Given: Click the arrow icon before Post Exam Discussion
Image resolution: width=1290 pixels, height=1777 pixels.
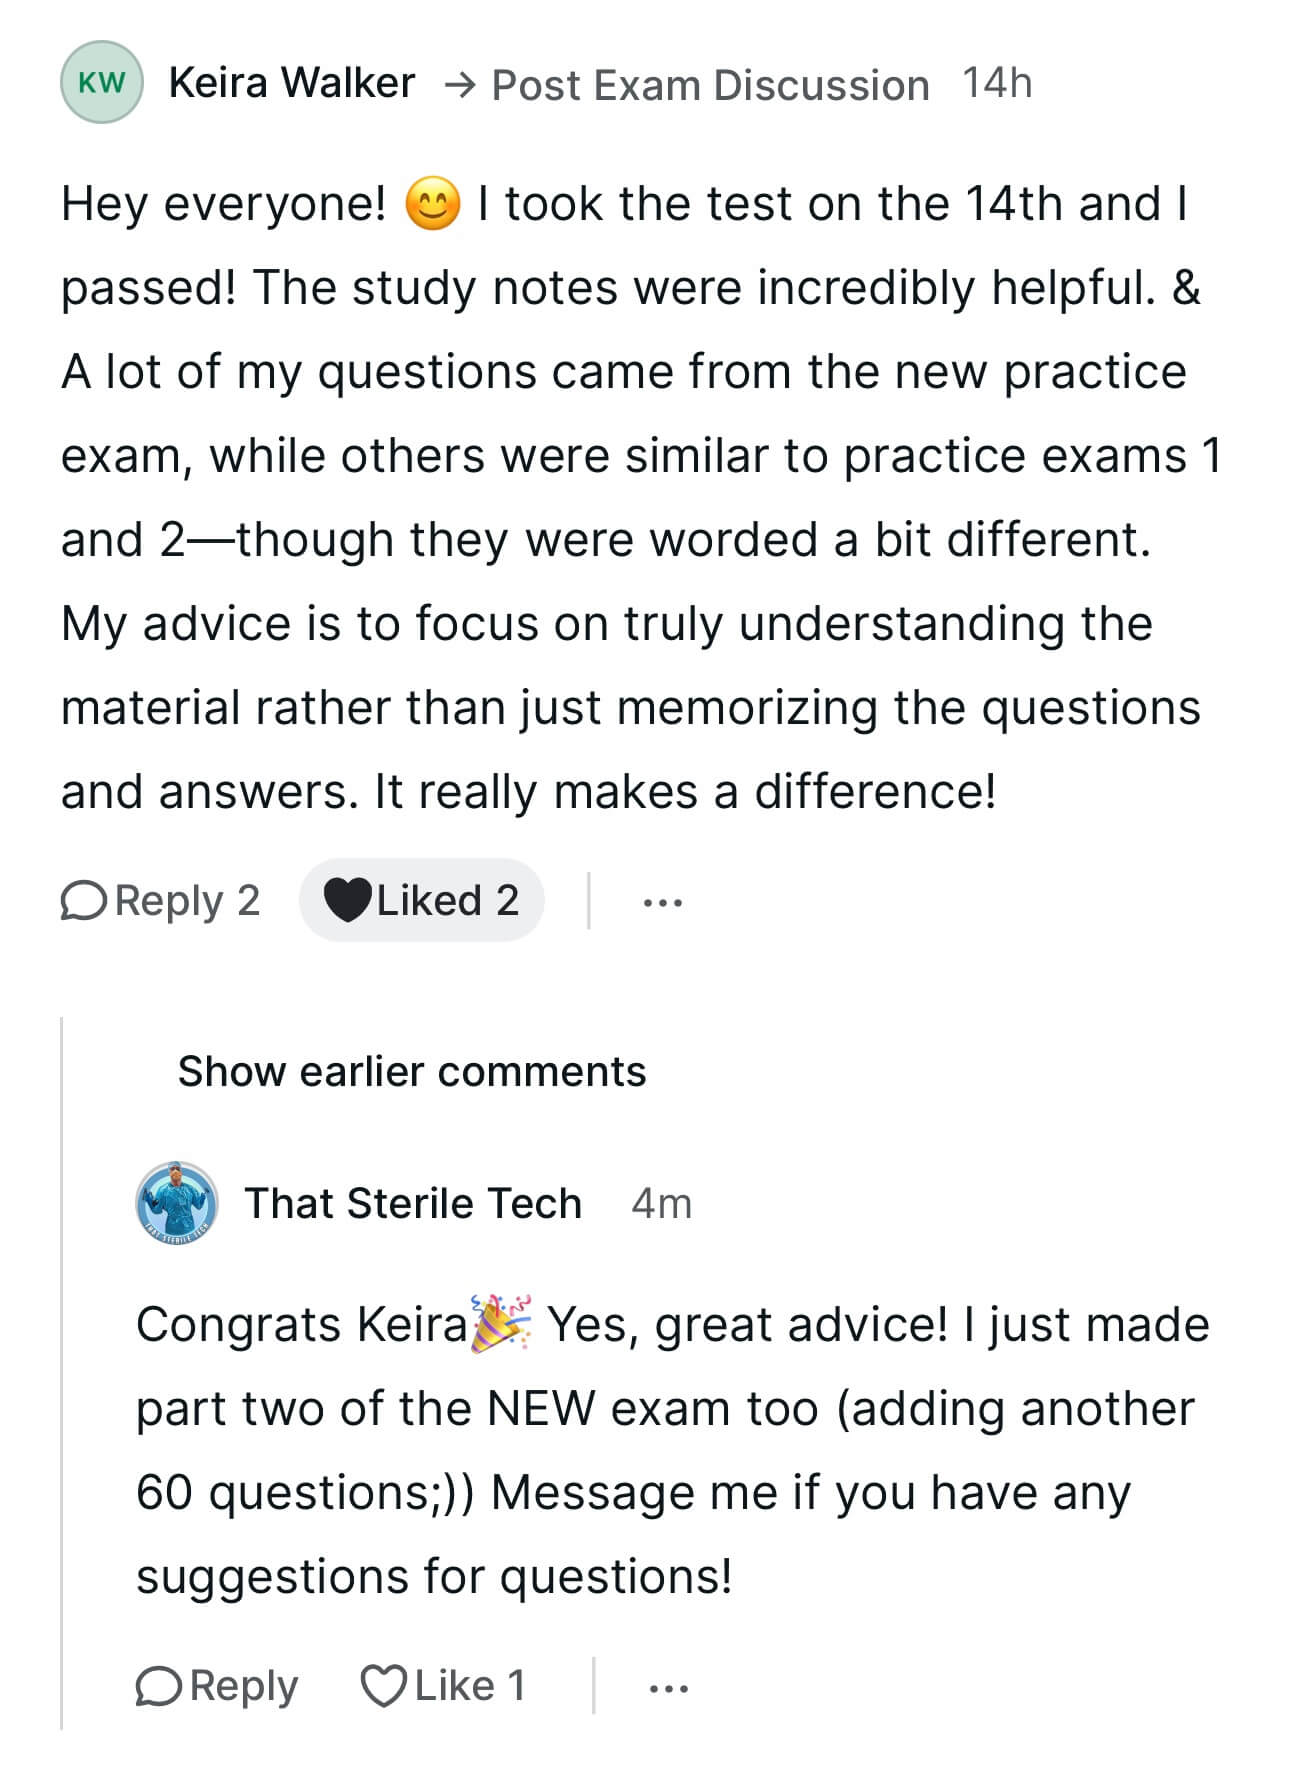Looking at the screenshot, I should [x=459, y=86].
